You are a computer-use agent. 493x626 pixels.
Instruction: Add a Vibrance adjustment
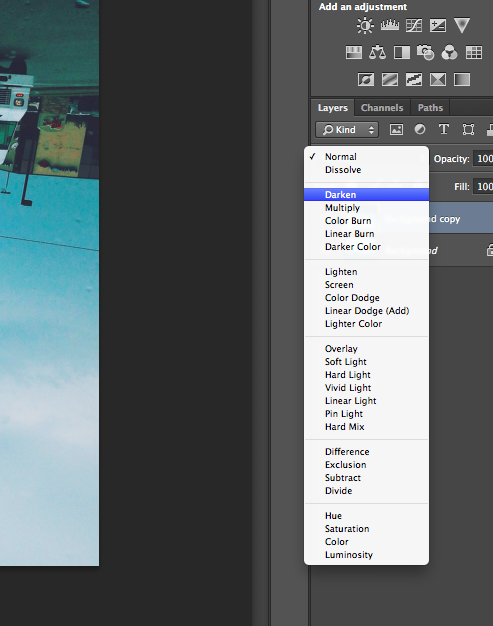(x=462, y=26)
